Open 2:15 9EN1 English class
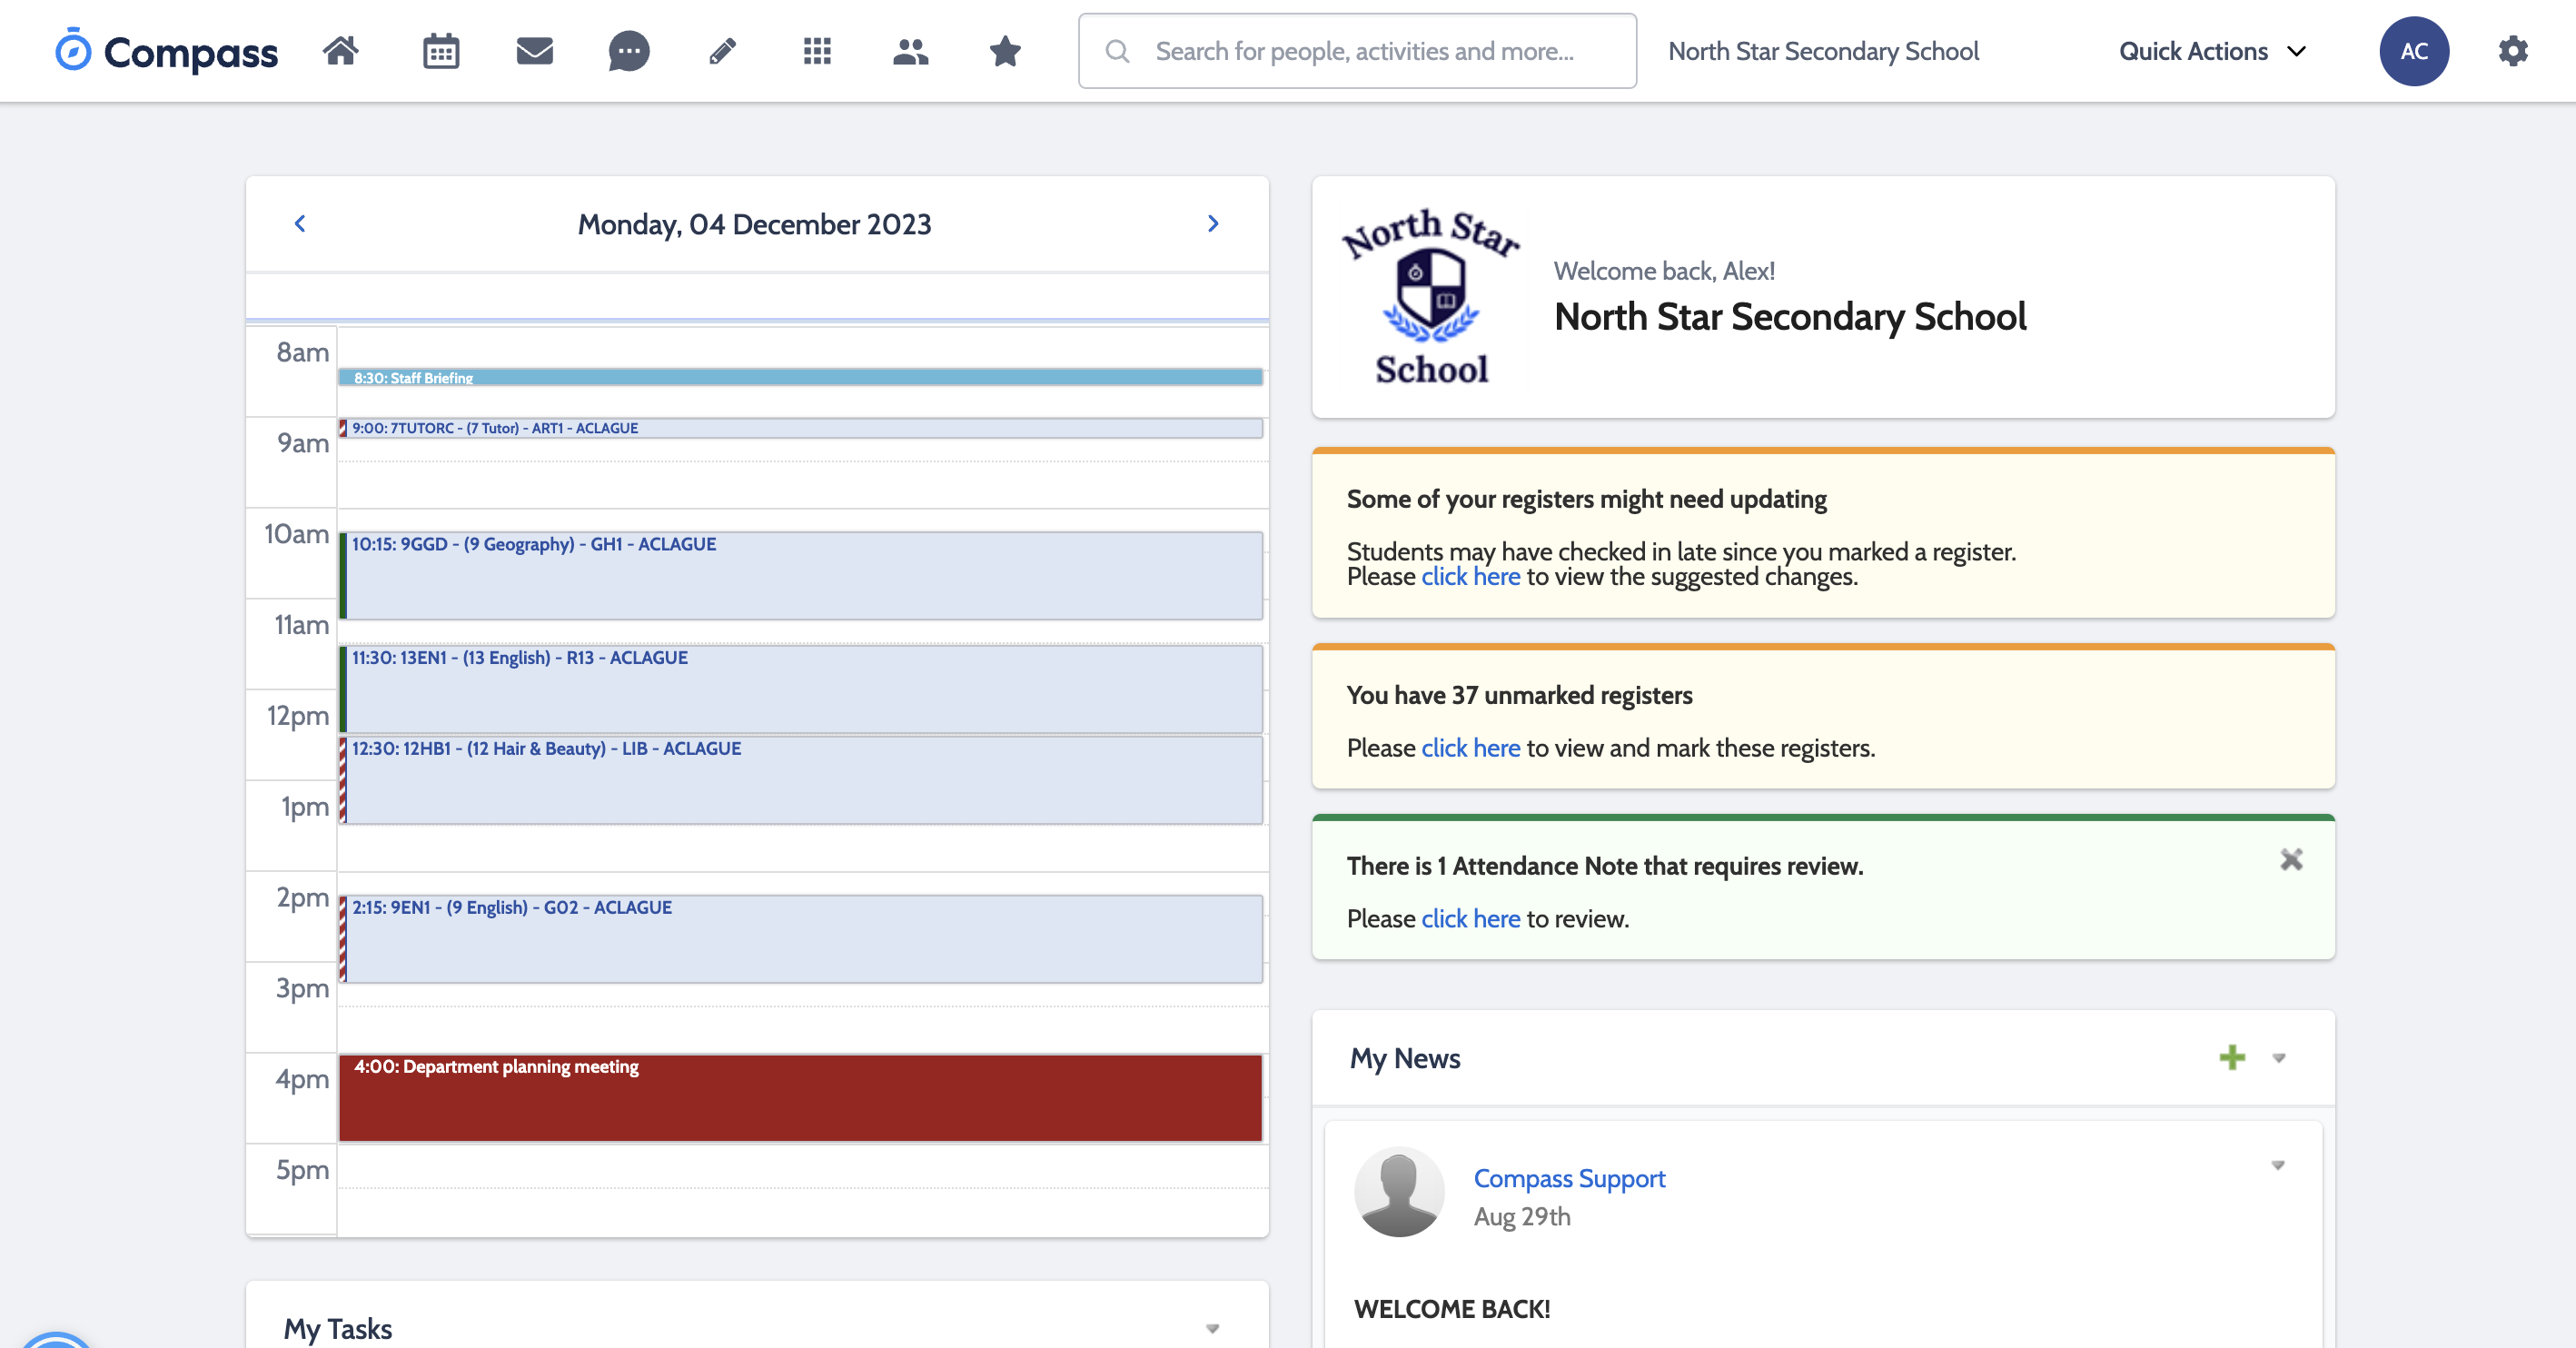 point(800,939)
